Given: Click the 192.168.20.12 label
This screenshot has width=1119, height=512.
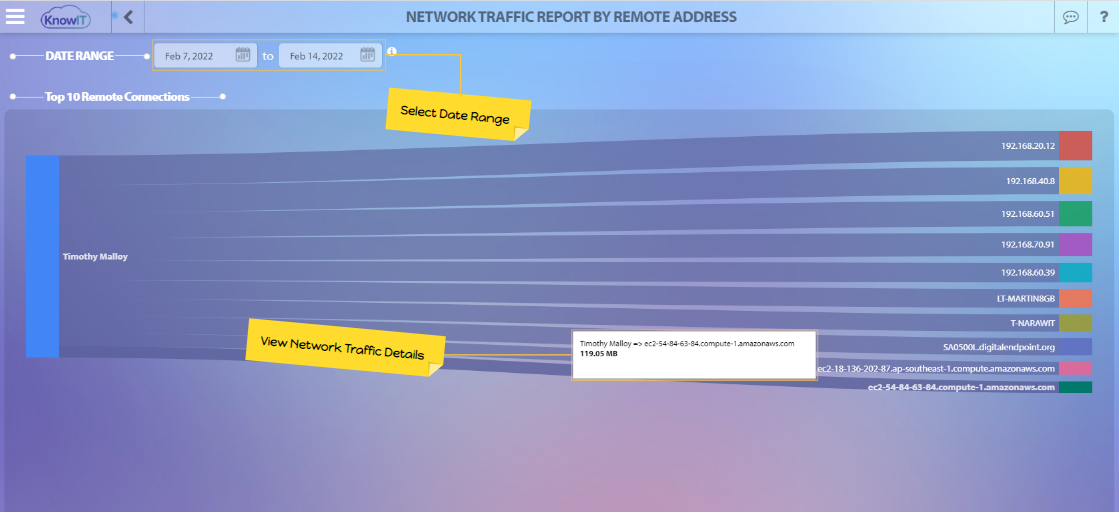Looking at the screenshot, I should tap(1027, 145).
